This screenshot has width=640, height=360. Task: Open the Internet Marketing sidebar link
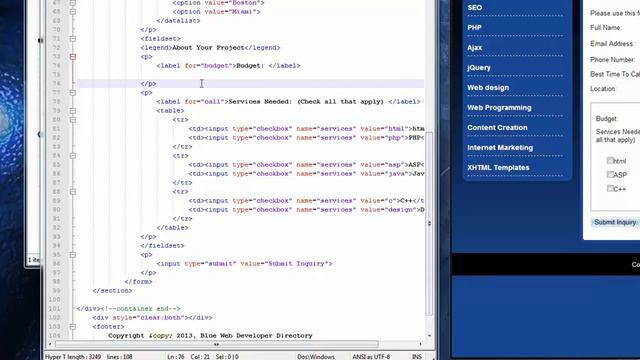point(500,148)
